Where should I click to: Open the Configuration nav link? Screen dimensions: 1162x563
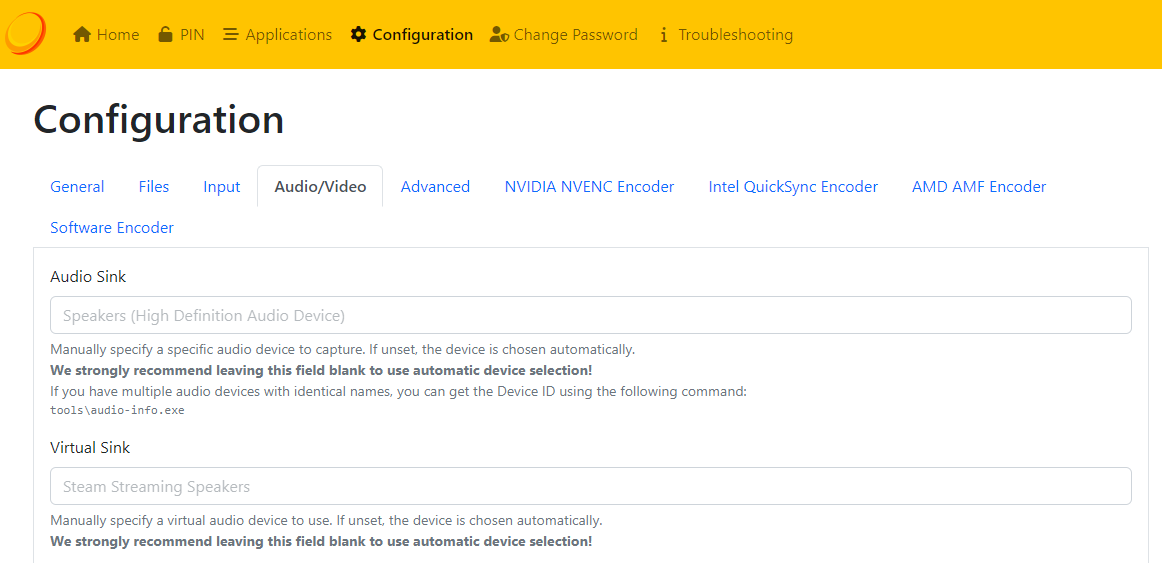pos(412,35)
